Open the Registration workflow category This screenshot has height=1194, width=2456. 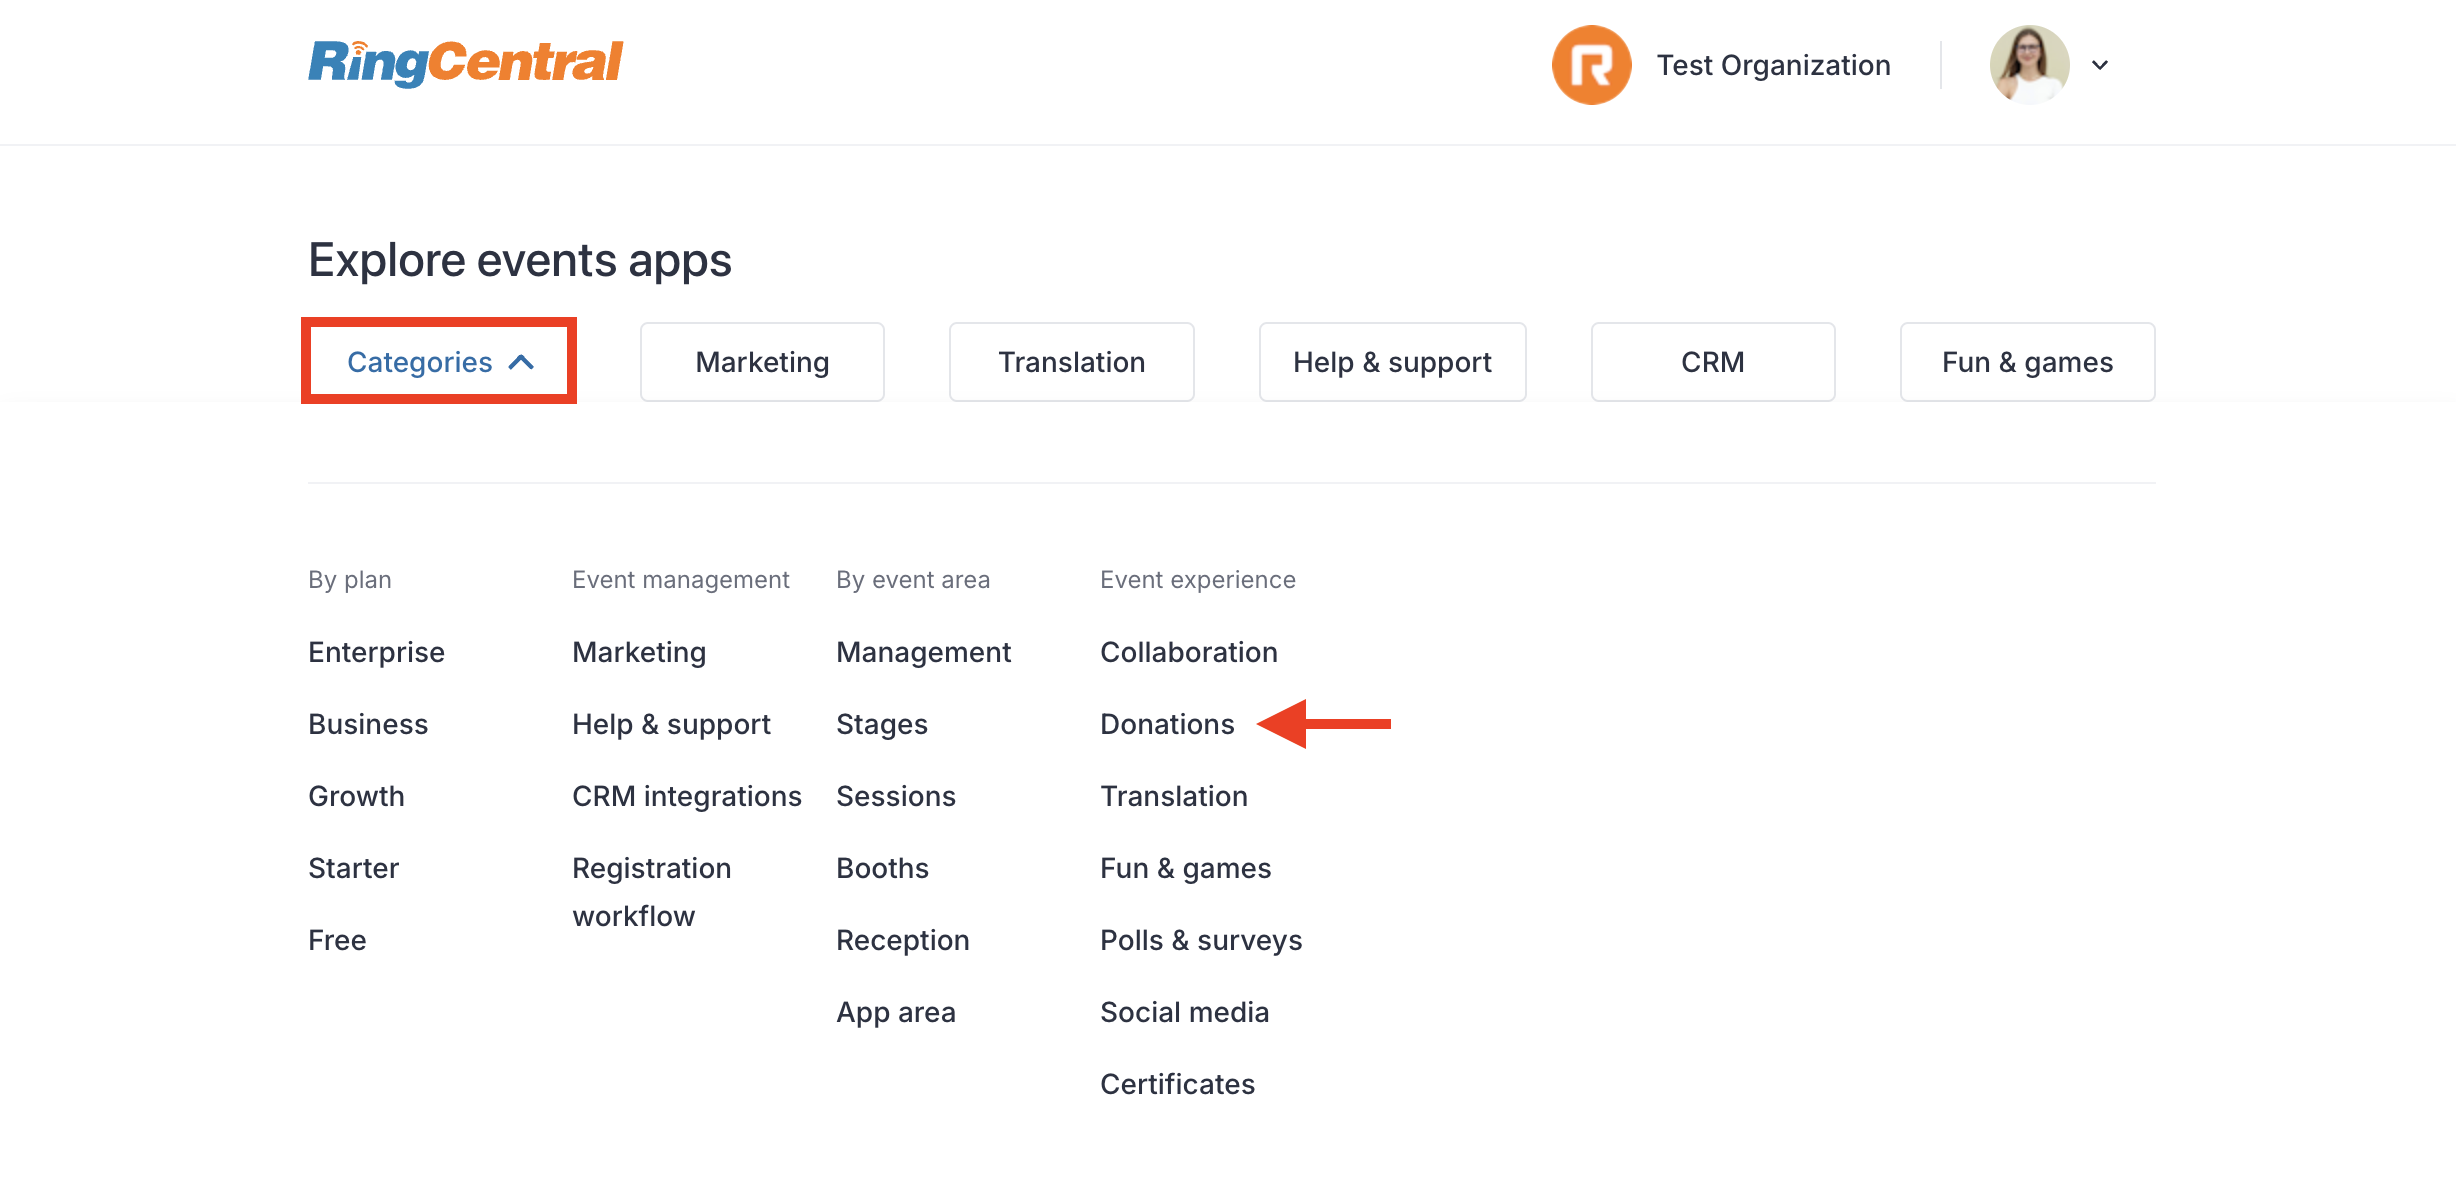(x=652, y=892)
